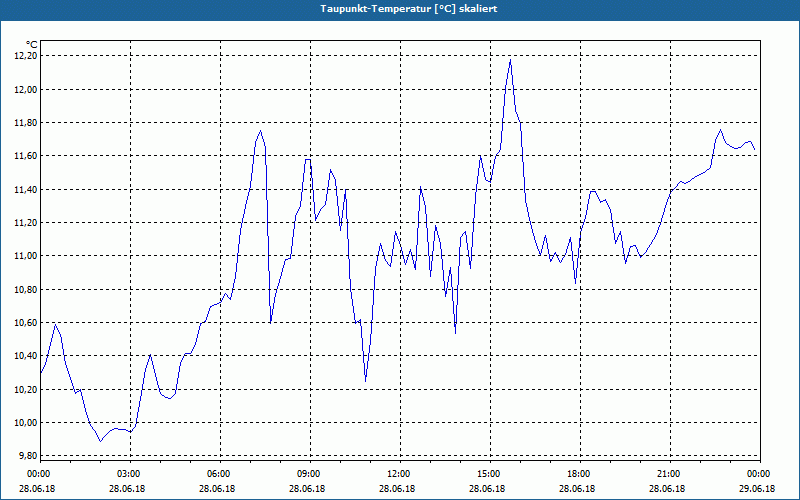Pick the 11,20 y-axis label

pos(27,223)
